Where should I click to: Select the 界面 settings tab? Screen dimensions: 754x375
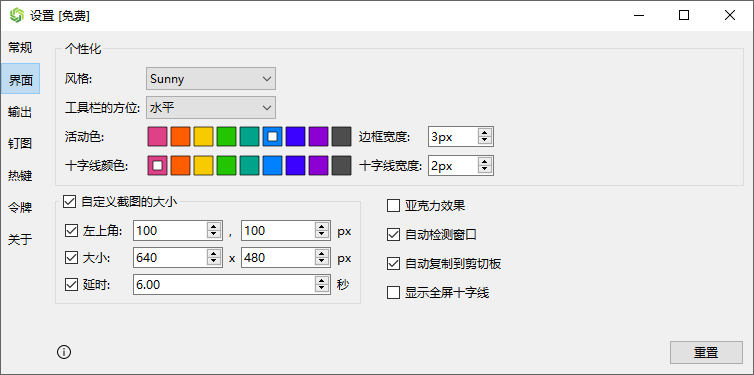click(x=20, y=79)
